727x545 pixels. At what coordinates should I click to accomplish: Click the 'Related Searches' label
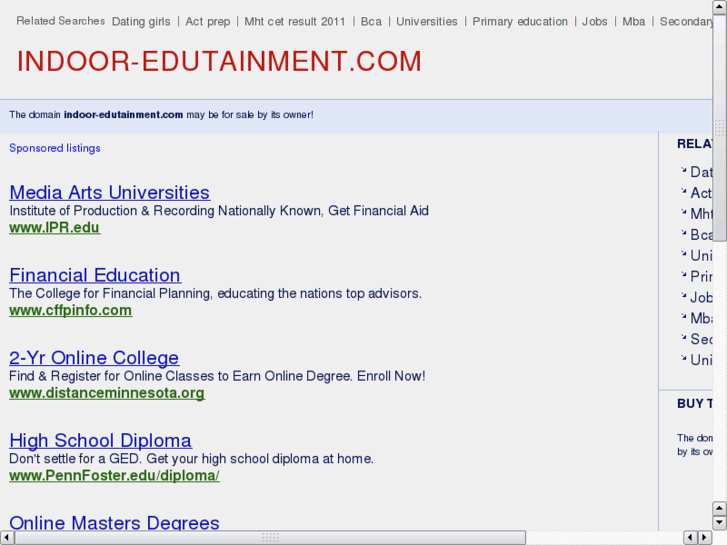pyautogui.click(x=61, y=21)
